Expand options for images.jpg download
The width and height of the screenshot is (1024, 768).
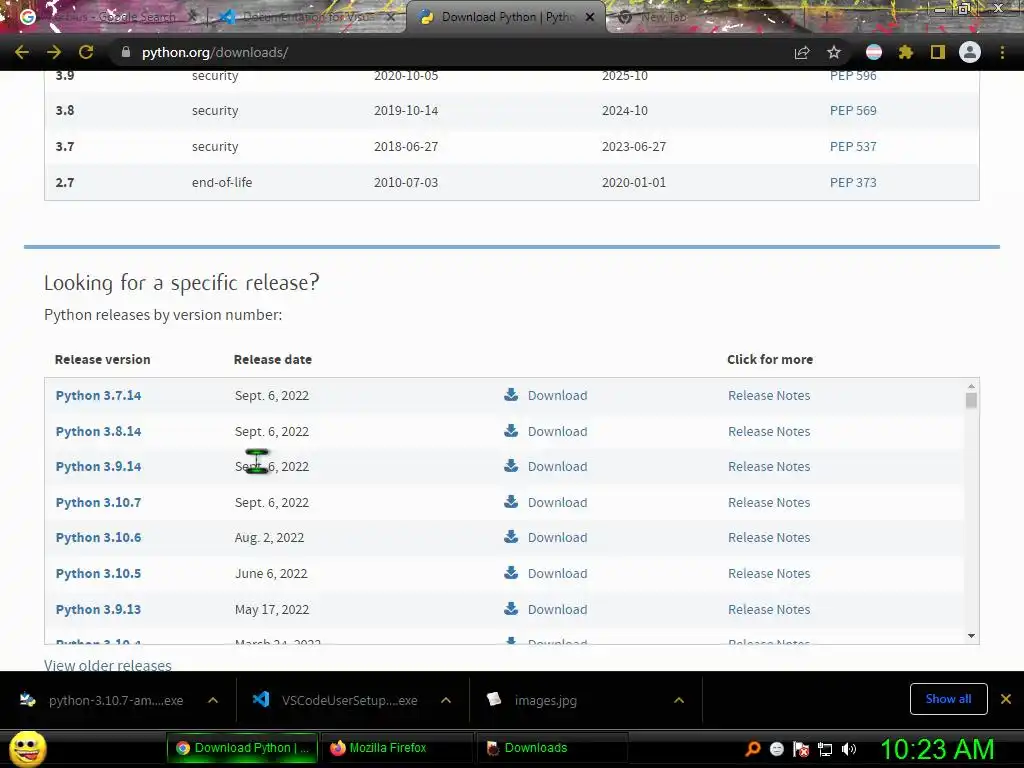click(679, 700)
